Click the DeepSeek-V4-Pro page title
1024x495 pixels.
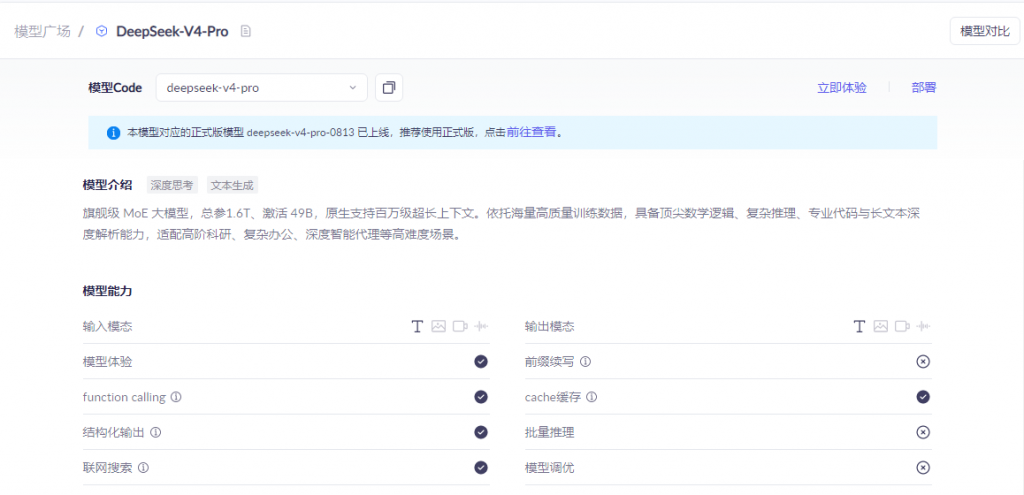172,31
